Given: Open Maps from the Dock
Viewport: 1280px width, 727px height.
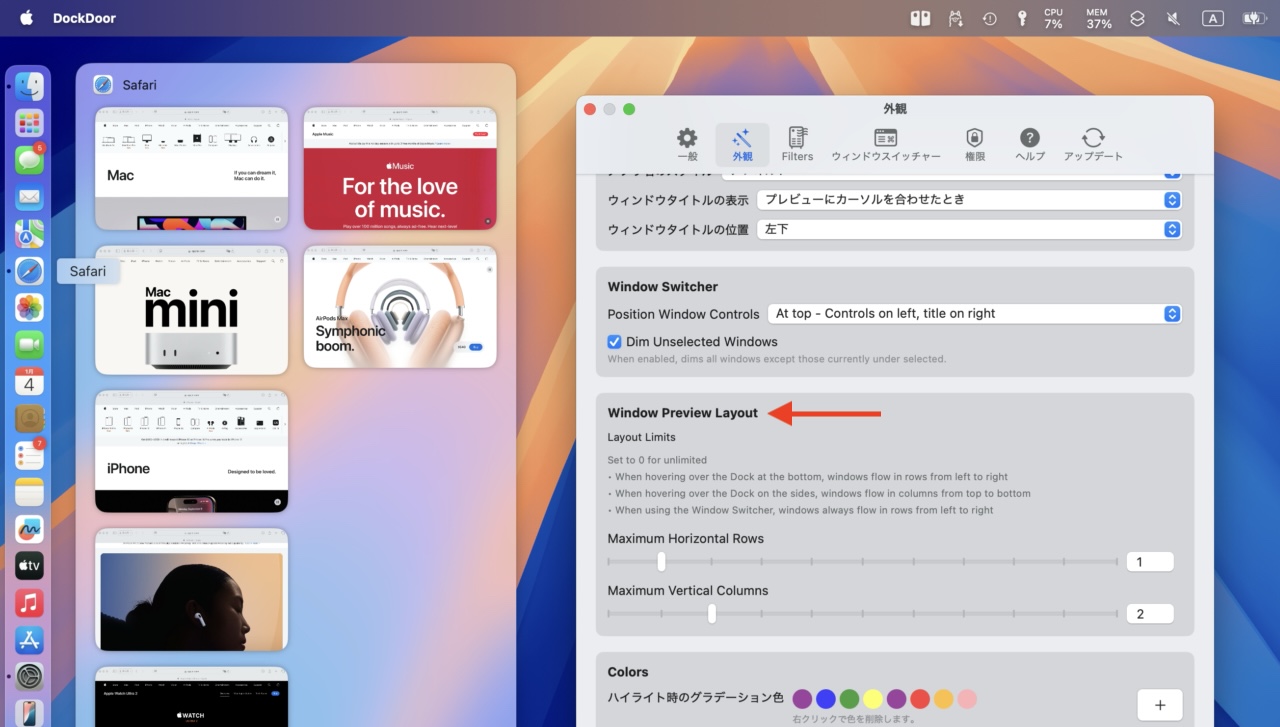Looking at the screenshot, I should [29, 234].
